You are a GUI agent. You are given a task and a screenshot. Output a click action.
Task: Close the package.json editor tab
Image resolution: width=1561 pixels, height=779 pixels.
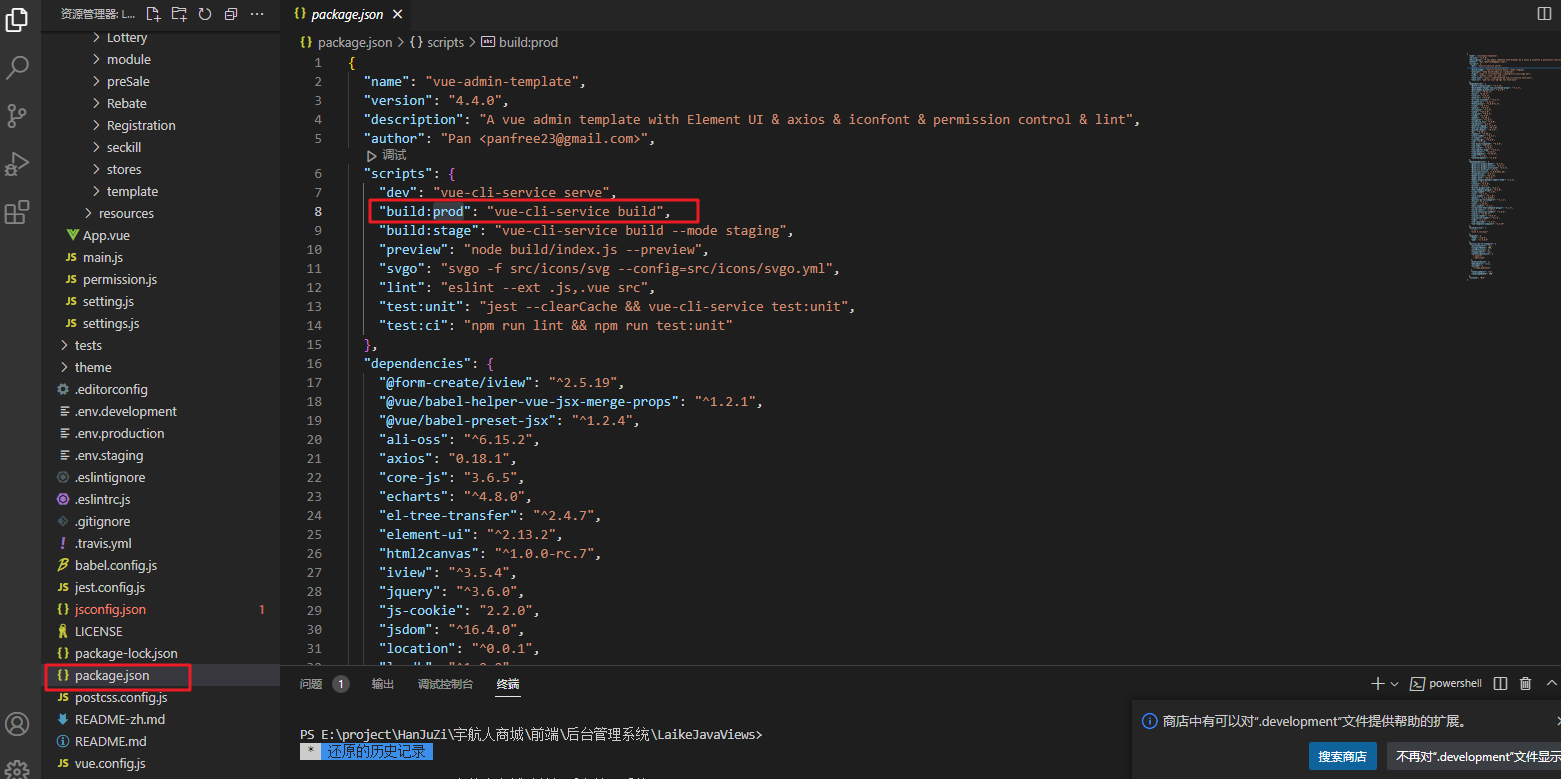pos(398,14)
